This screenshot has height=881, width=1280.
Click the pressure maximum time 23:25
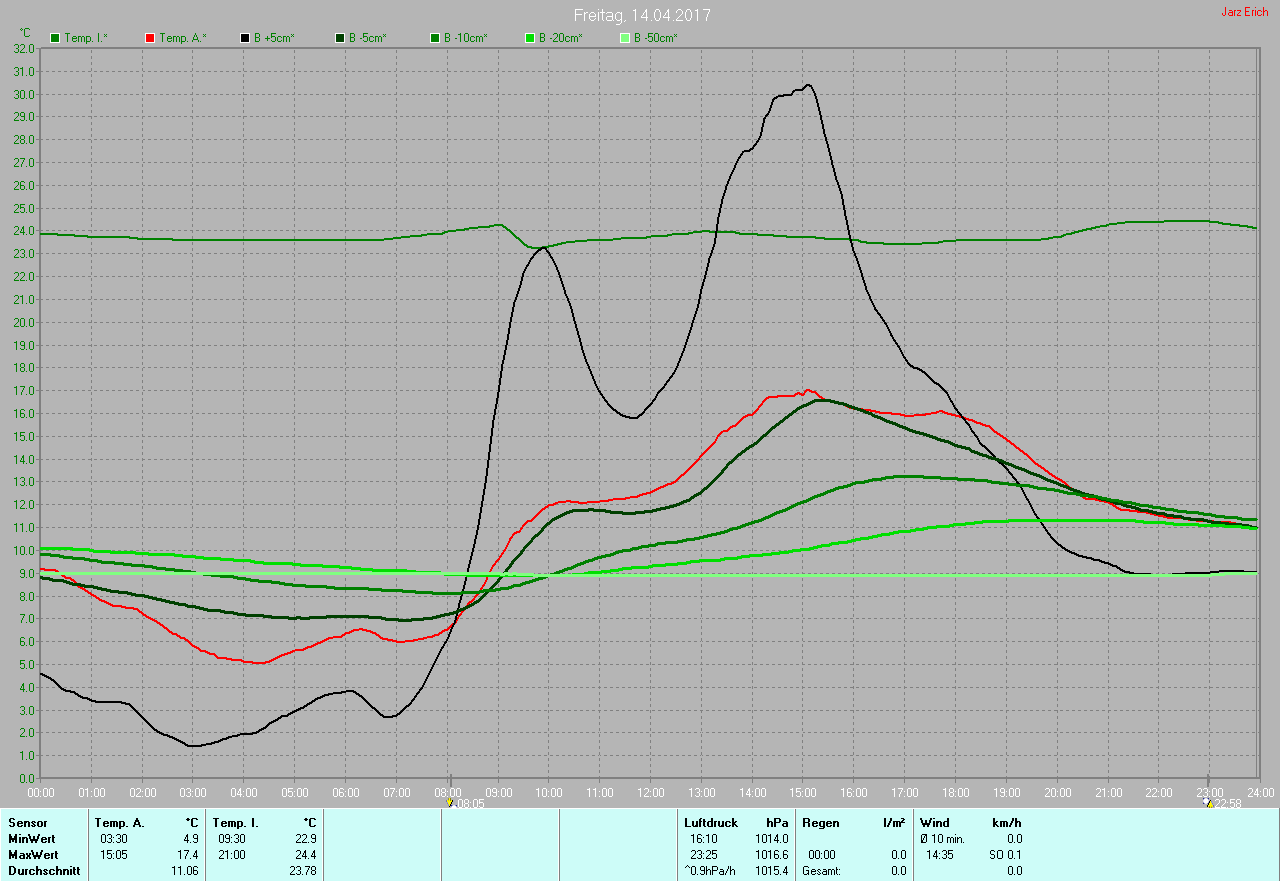click(704, 855)
